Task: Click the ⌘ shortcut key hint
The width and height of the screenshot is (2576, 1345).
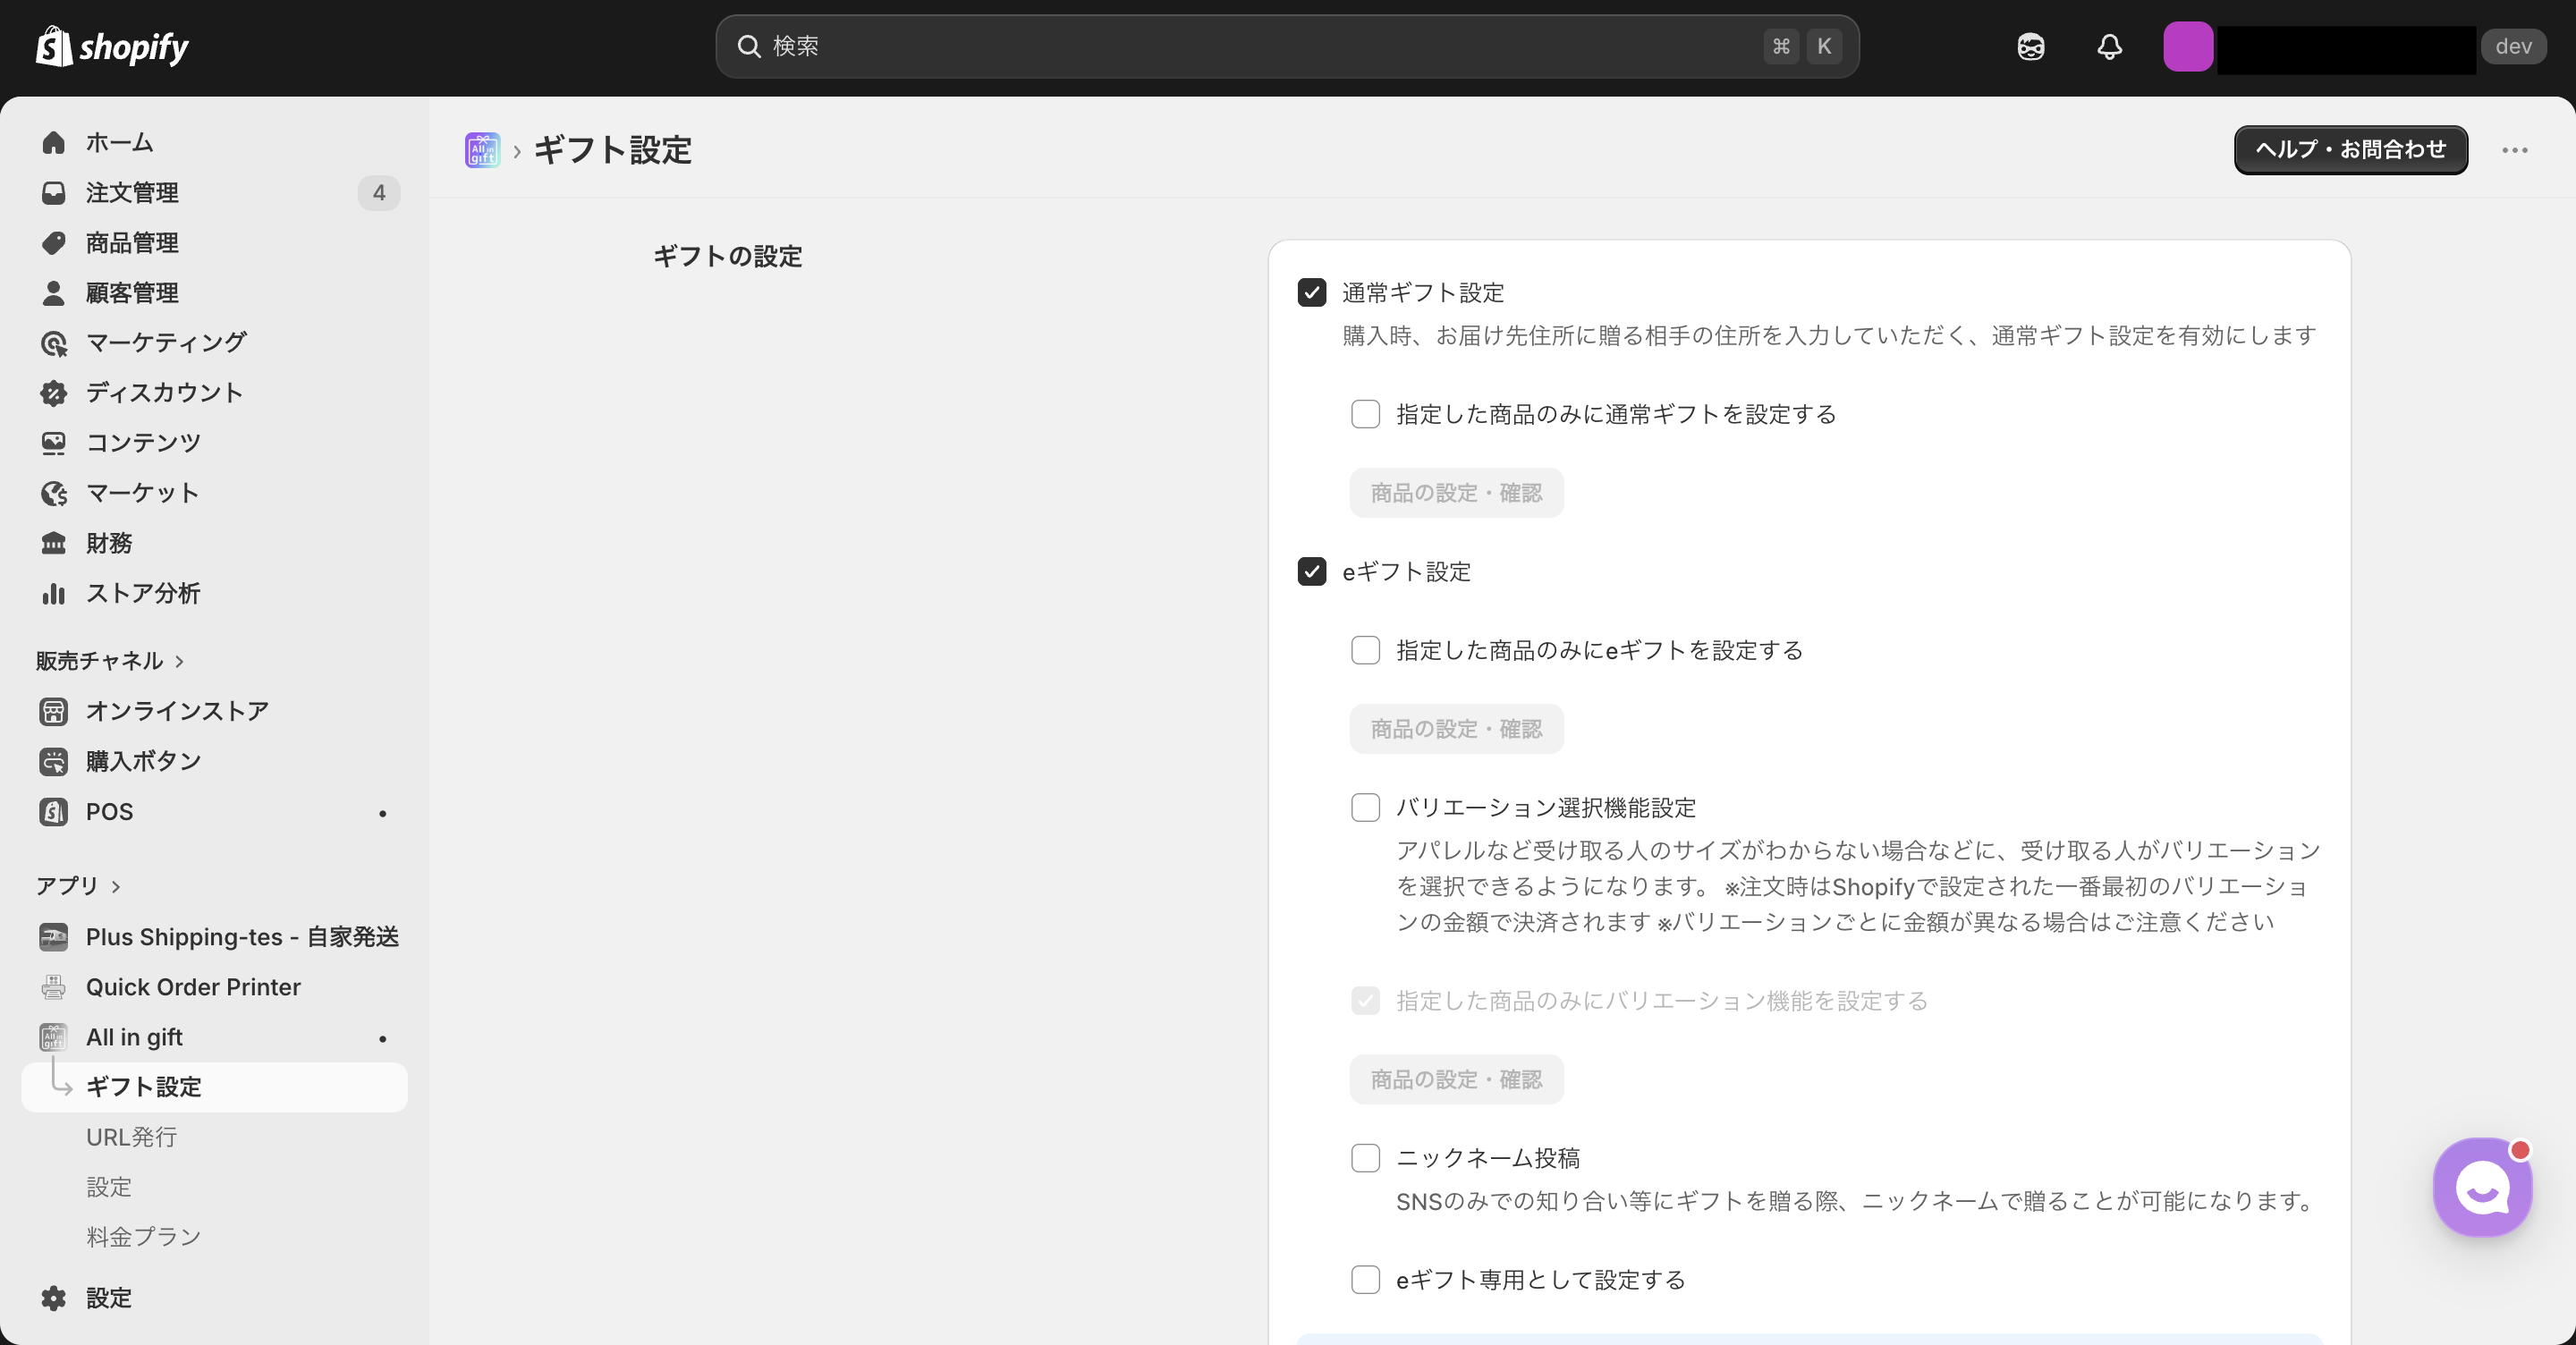Action: point(1781,46)
